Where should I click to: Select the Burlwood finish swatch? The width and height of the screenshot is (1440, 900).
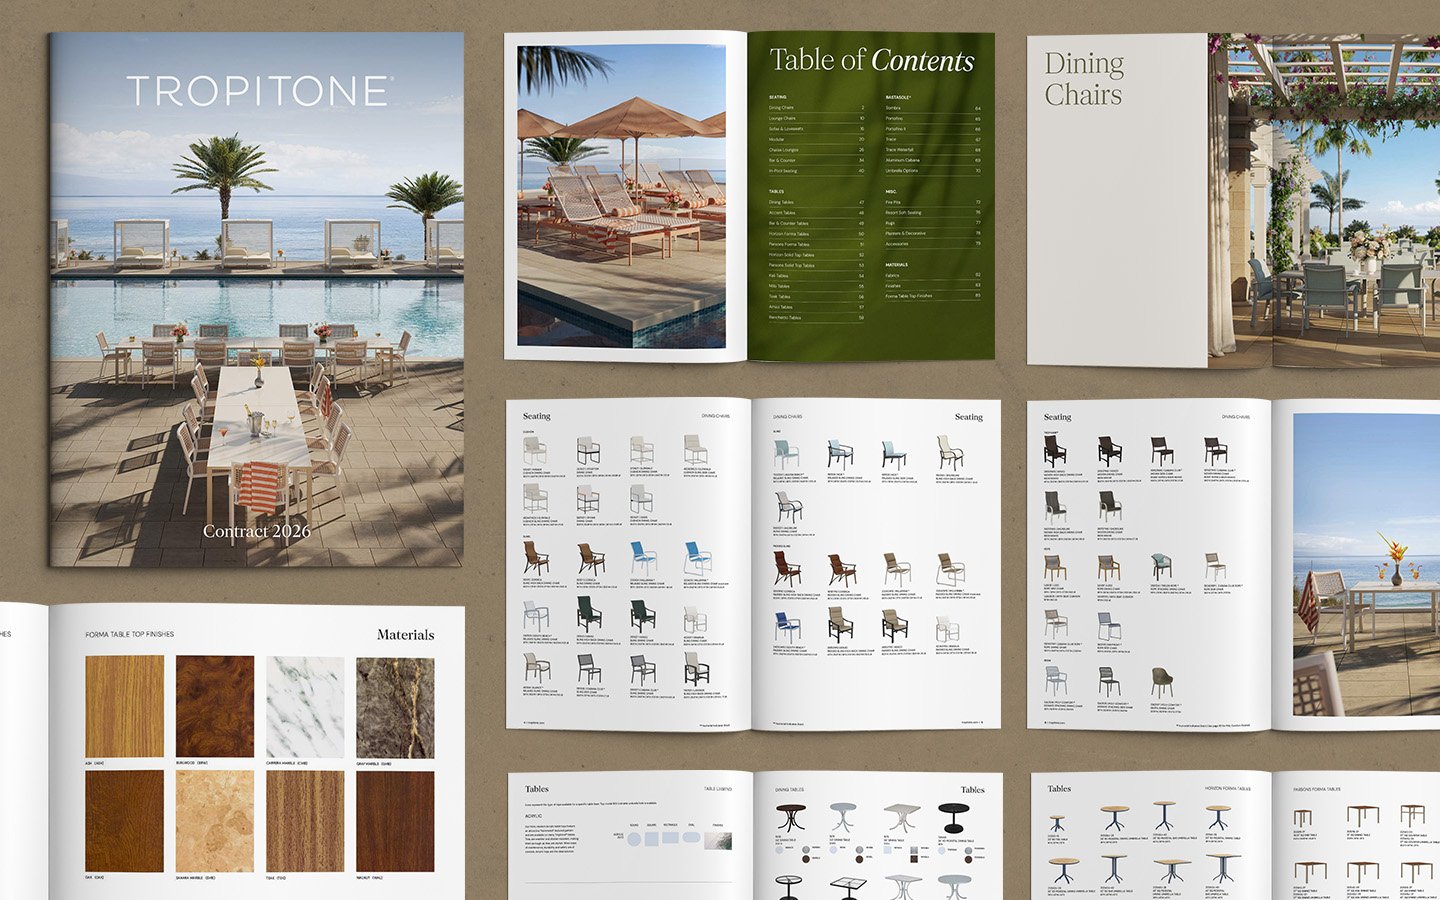tap(215, 706)
